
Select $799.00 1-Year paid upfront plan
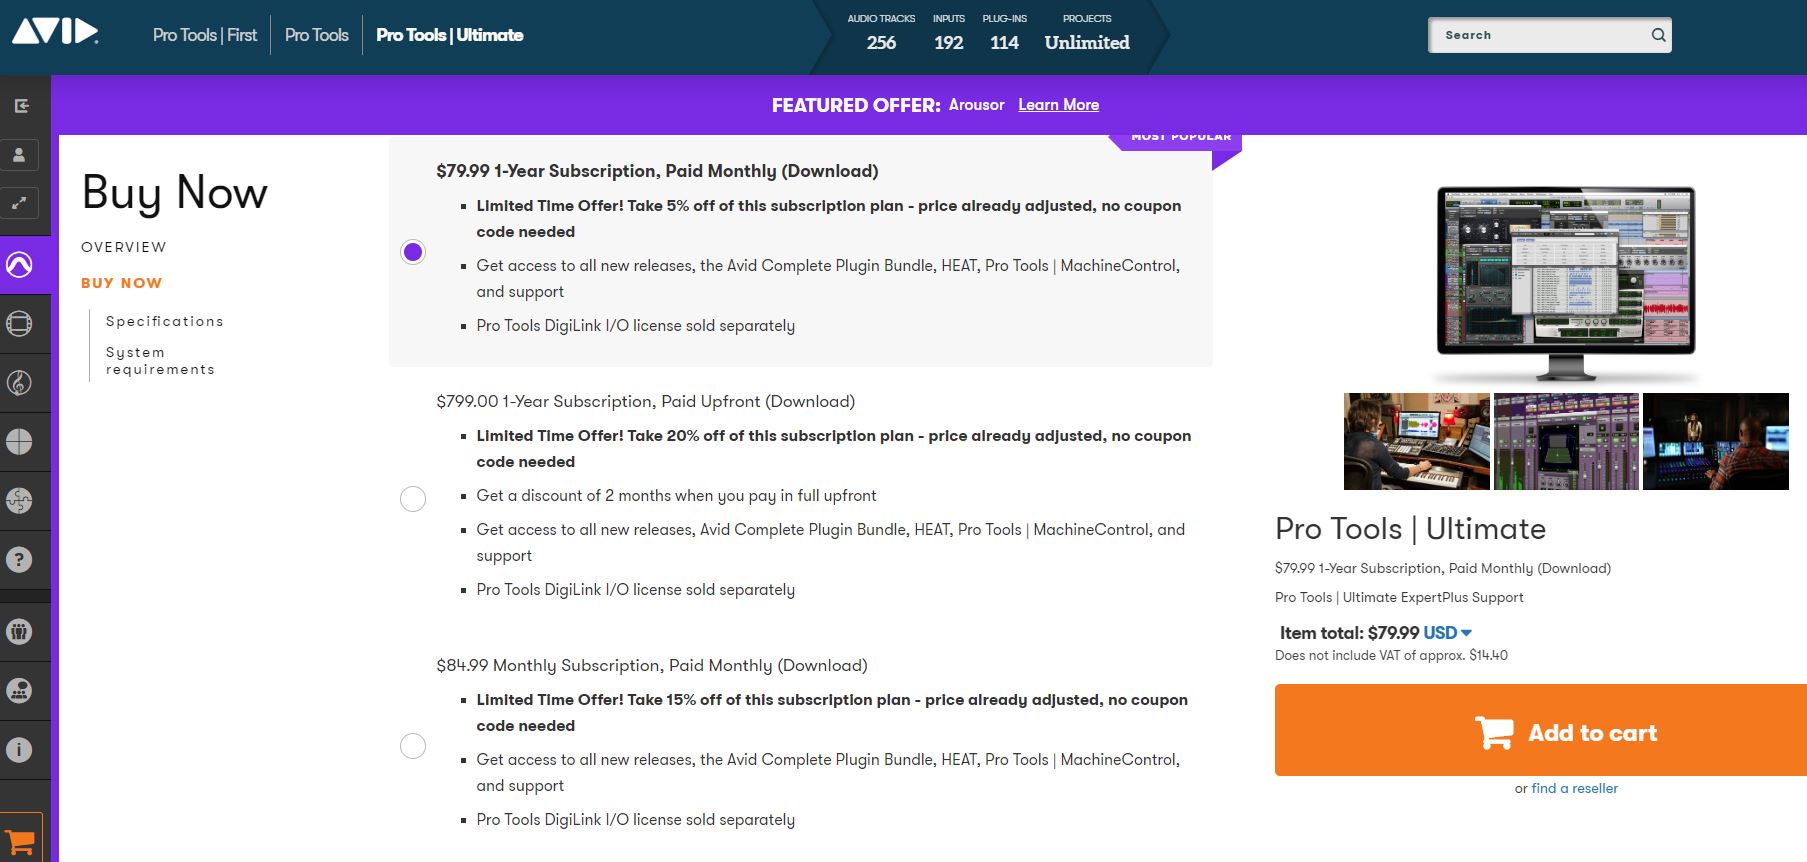(413, 499)
